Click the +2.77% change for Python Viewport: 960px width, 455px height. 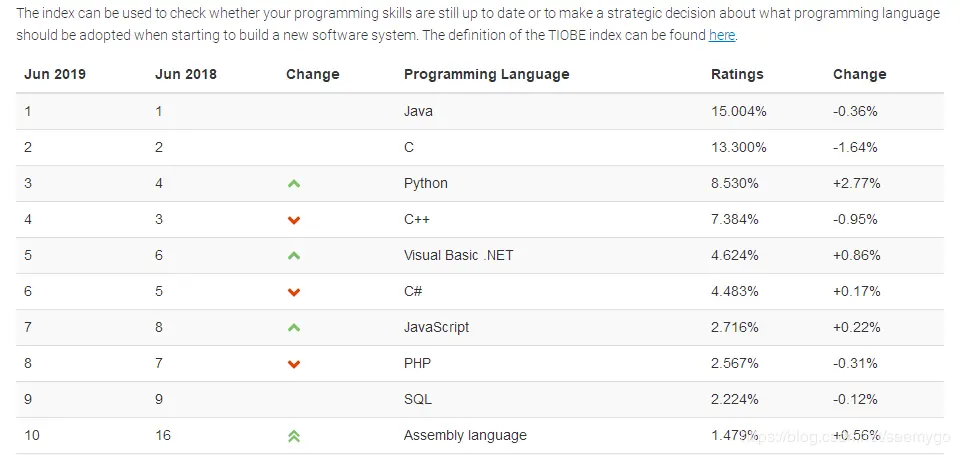click(857, 183)
